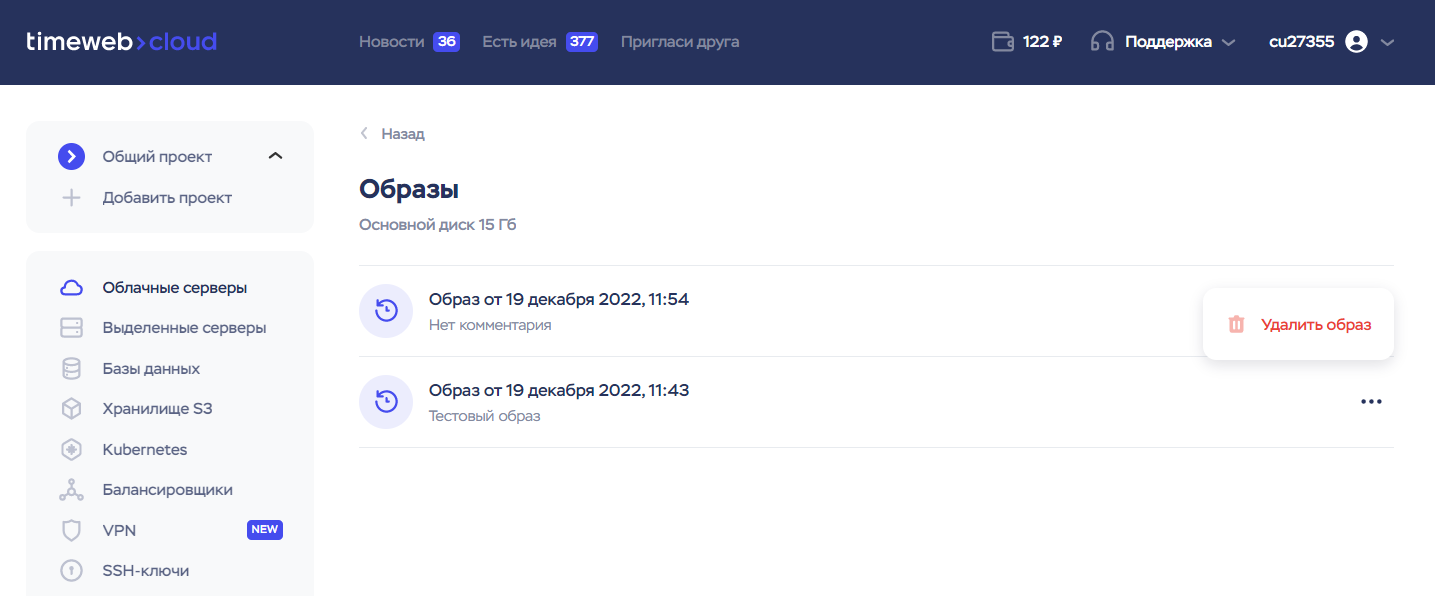1435x596 pixels.
Task: Open three-dot menu for Тестовый образ
Action: [1371, 402]
